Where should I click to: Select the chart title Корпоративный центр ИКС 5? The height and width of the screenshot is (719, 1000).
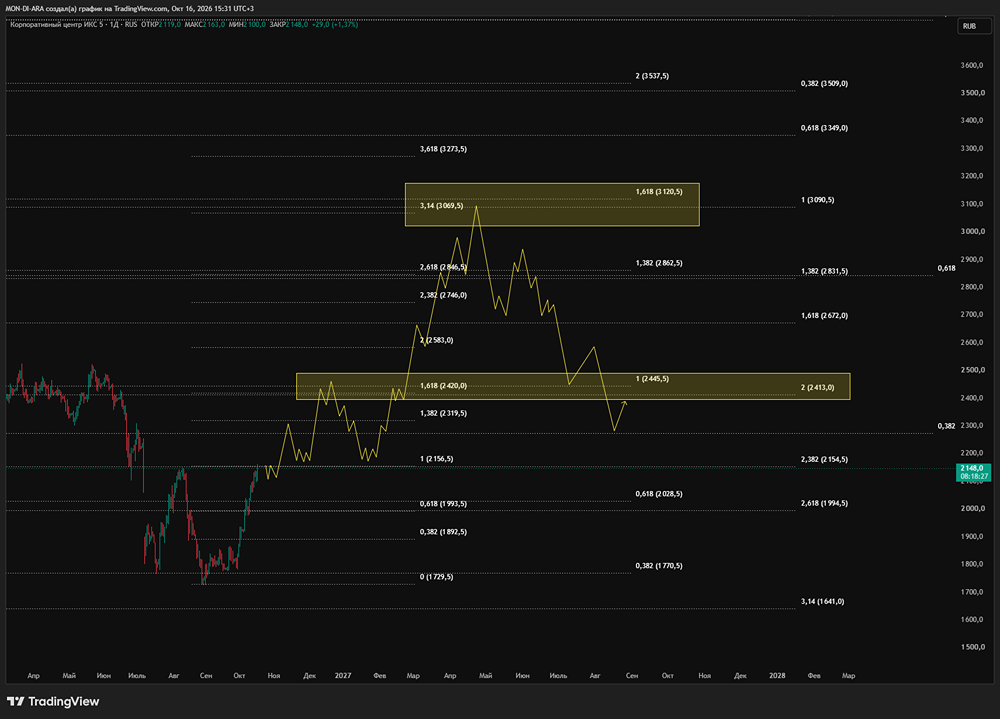(x=57, y=24)
